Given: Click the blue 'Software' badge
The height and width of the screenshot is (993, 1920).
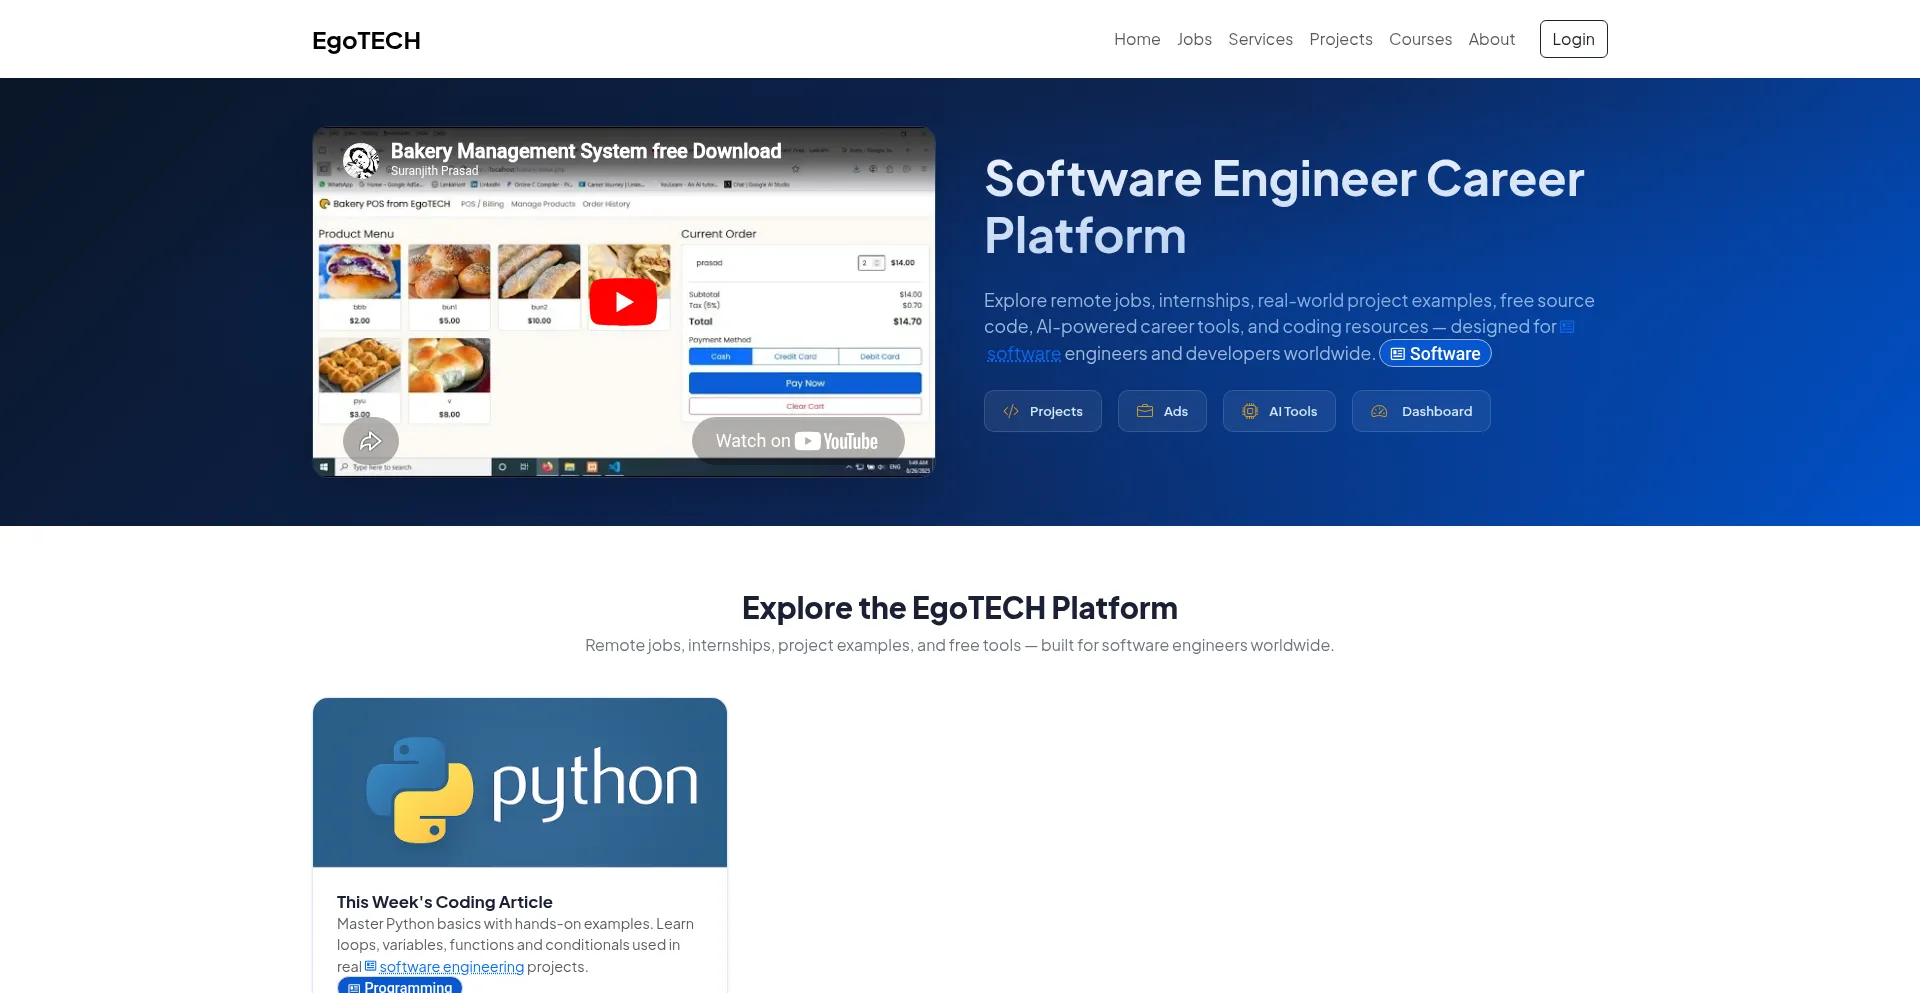Looking at the screenshot, I should (x=1435, y=353).
